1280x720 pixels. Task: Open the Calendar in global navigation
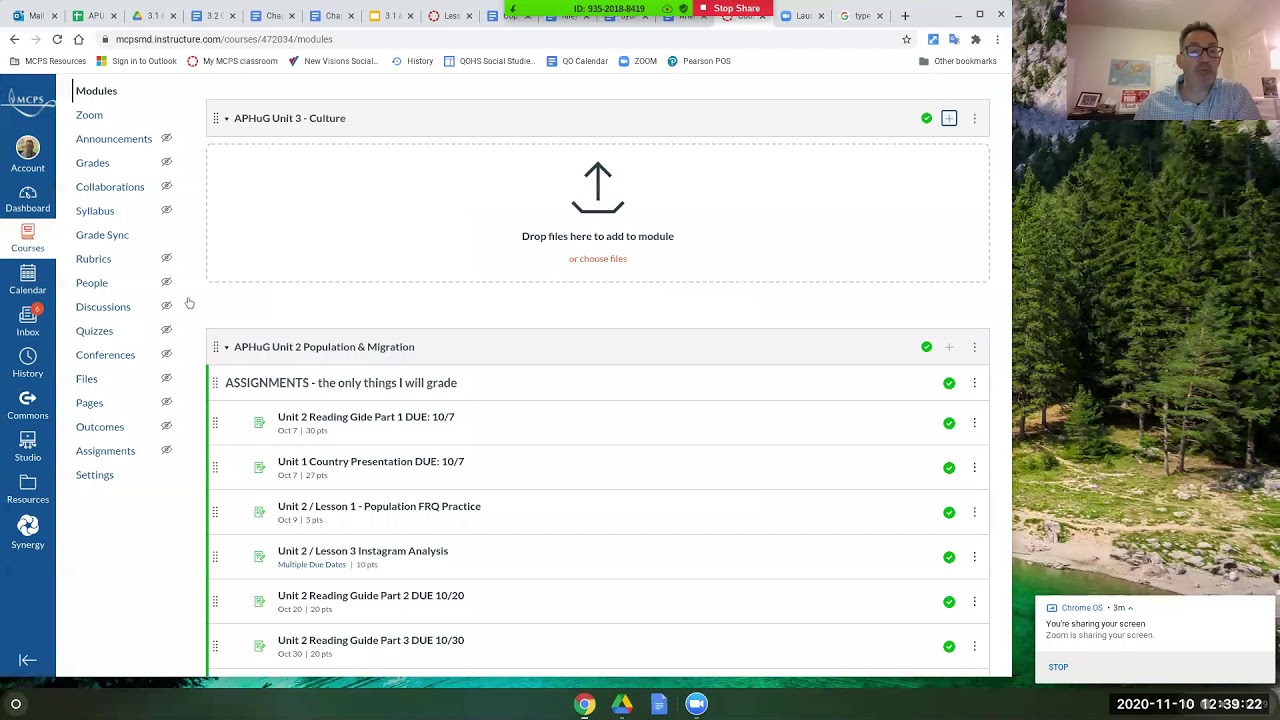(28, 280)
